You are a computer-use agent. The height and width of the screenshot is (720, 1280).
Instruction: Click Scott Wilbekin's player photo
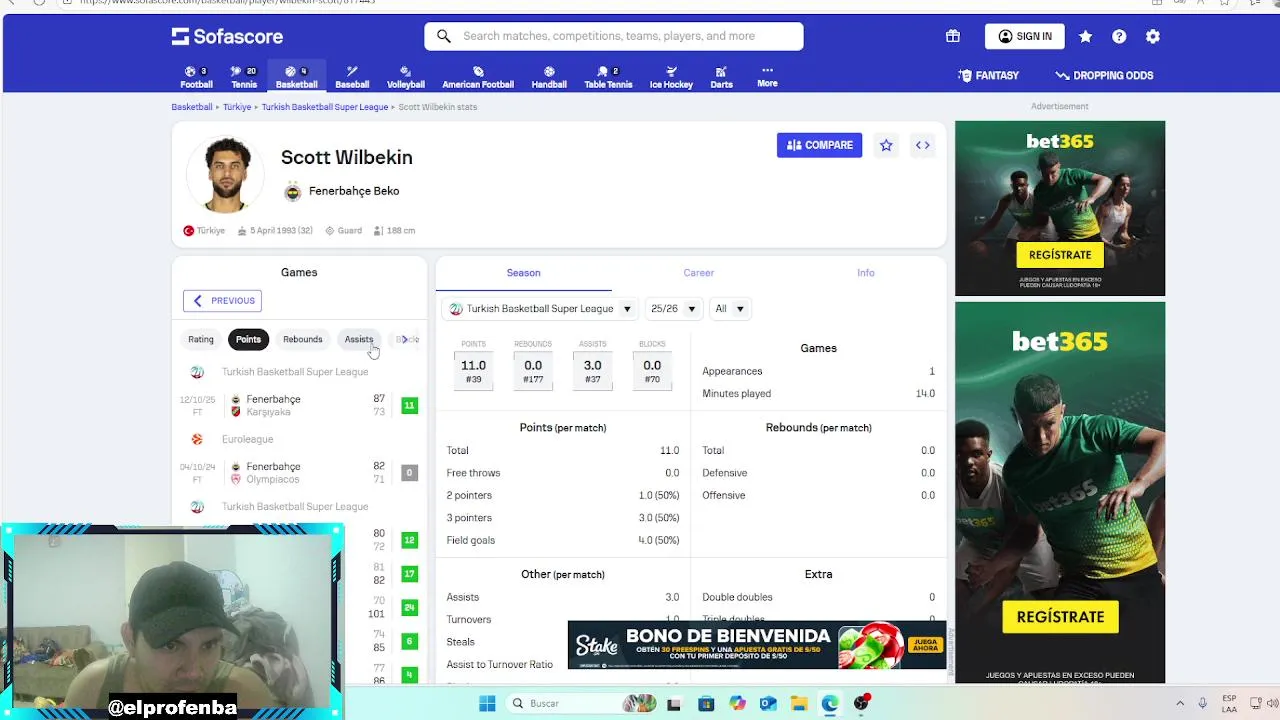[226, 174]
